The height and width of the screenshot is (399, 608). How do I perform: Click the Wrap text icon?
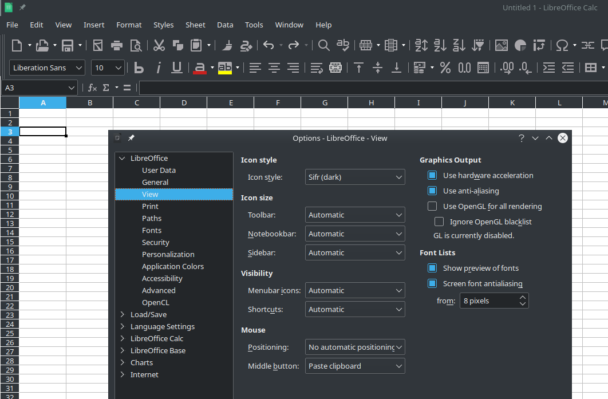click(x=316, y=68)
